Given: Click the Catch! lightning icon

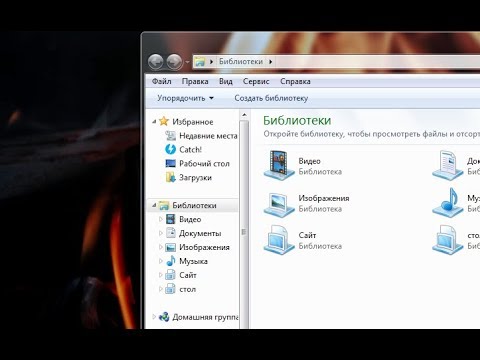Looking at the screenshot, I should [170, 149].
